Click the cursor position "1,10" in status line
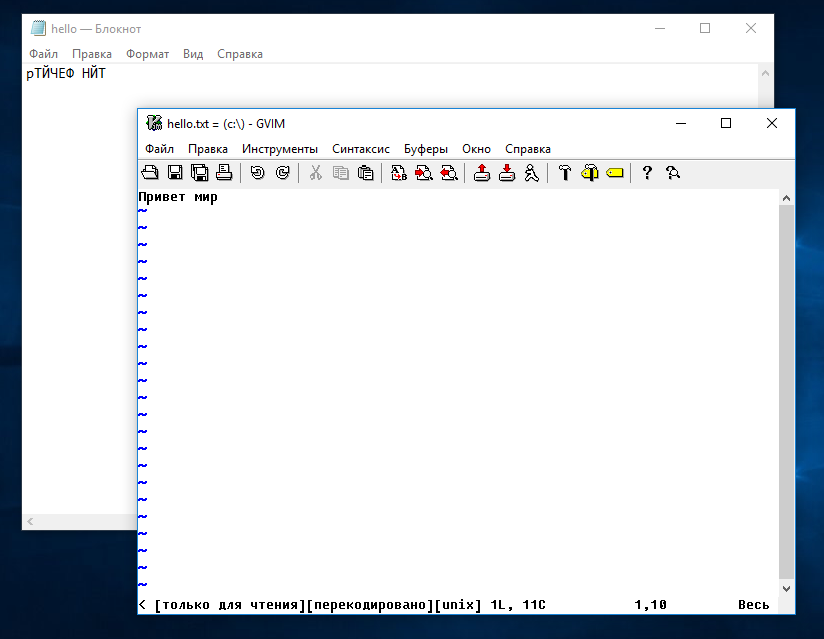Image resolution: width=824 pixels, height=639 pixels. pyautogui.click(x=651, y=605)
